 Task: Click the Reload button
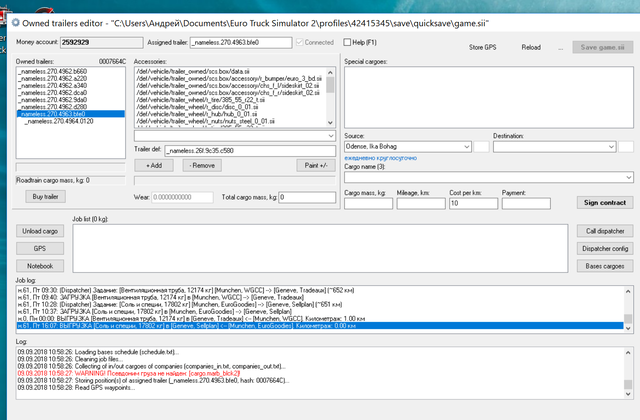click(531, 47)
